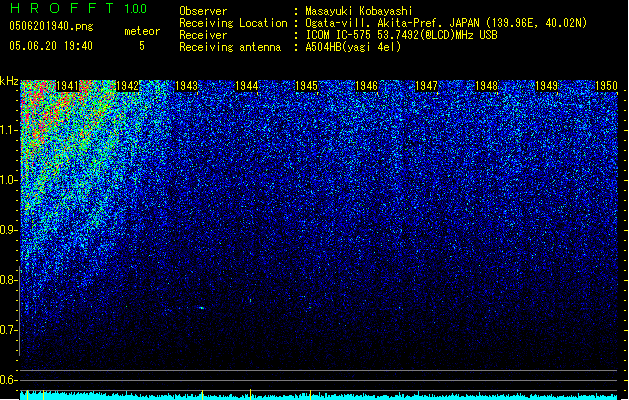Click the 1.0 kHz axis label
This screenshot has width=629, height=400.
click(x=8, y=180)
